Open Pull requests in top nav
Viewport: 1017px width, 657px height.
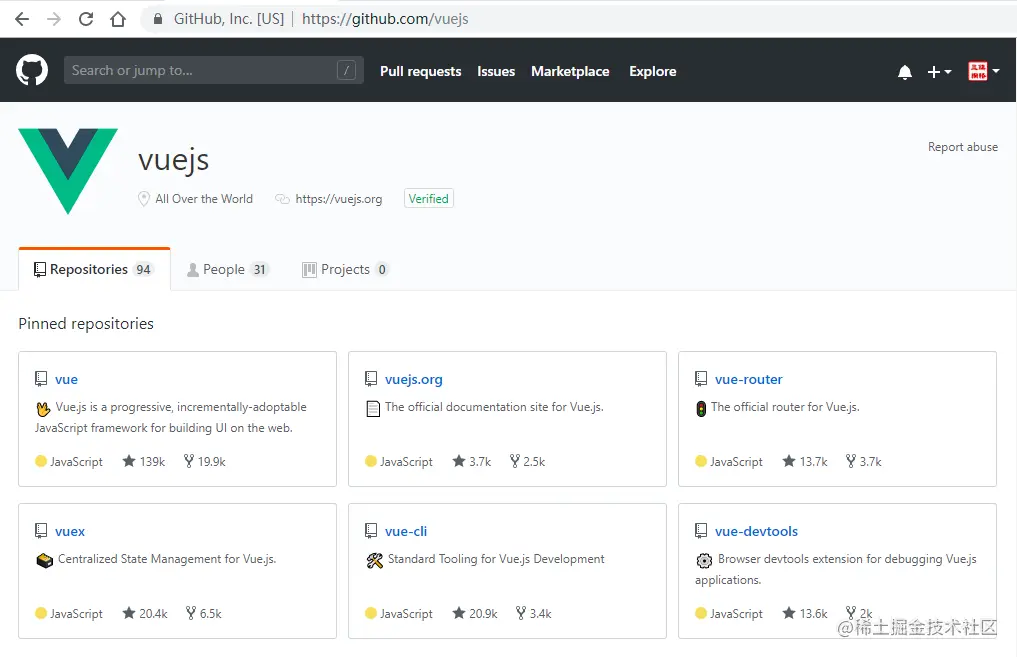point(420,71)
